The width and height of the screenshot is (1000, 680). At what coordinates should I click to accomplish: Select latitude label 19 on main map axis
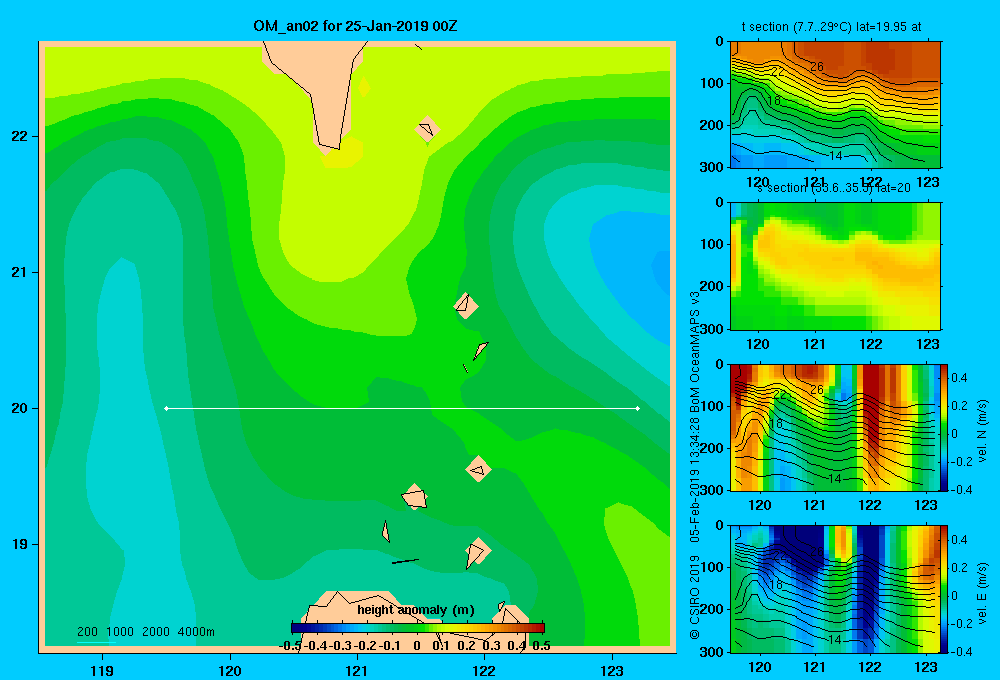click(20, 544)
